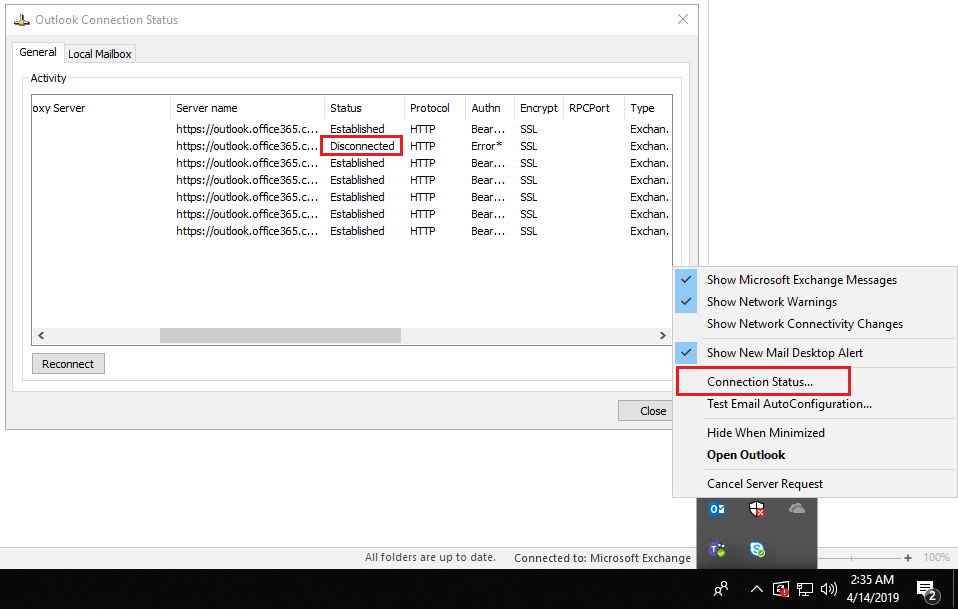Enable Show Network Connectivity Changes
958x609 pixels.
click(815, 324)
